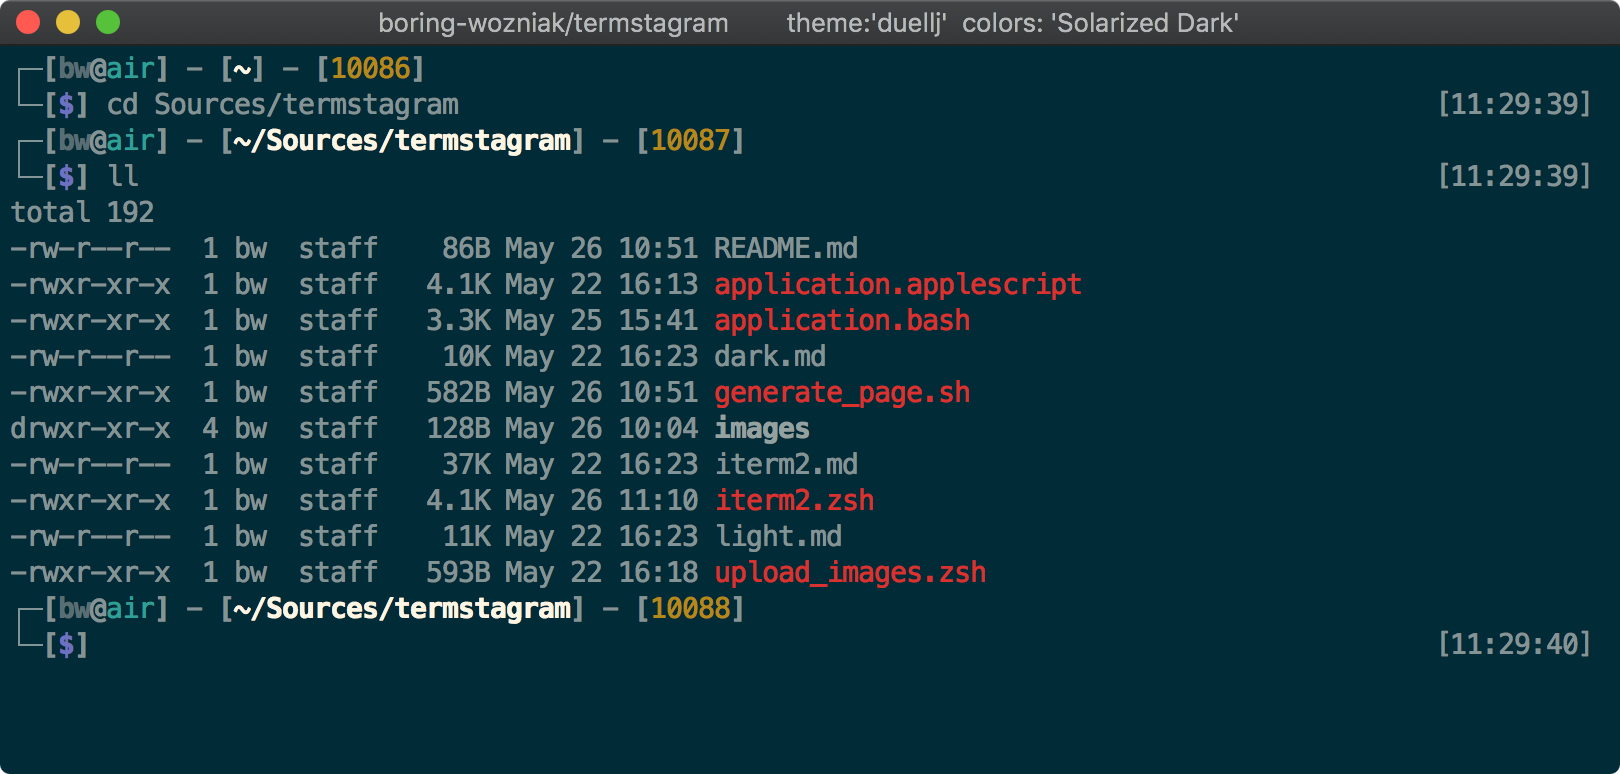Click the red close window button
The height and width of the screenshot is (774, 1620).
(x=28, y=22)
